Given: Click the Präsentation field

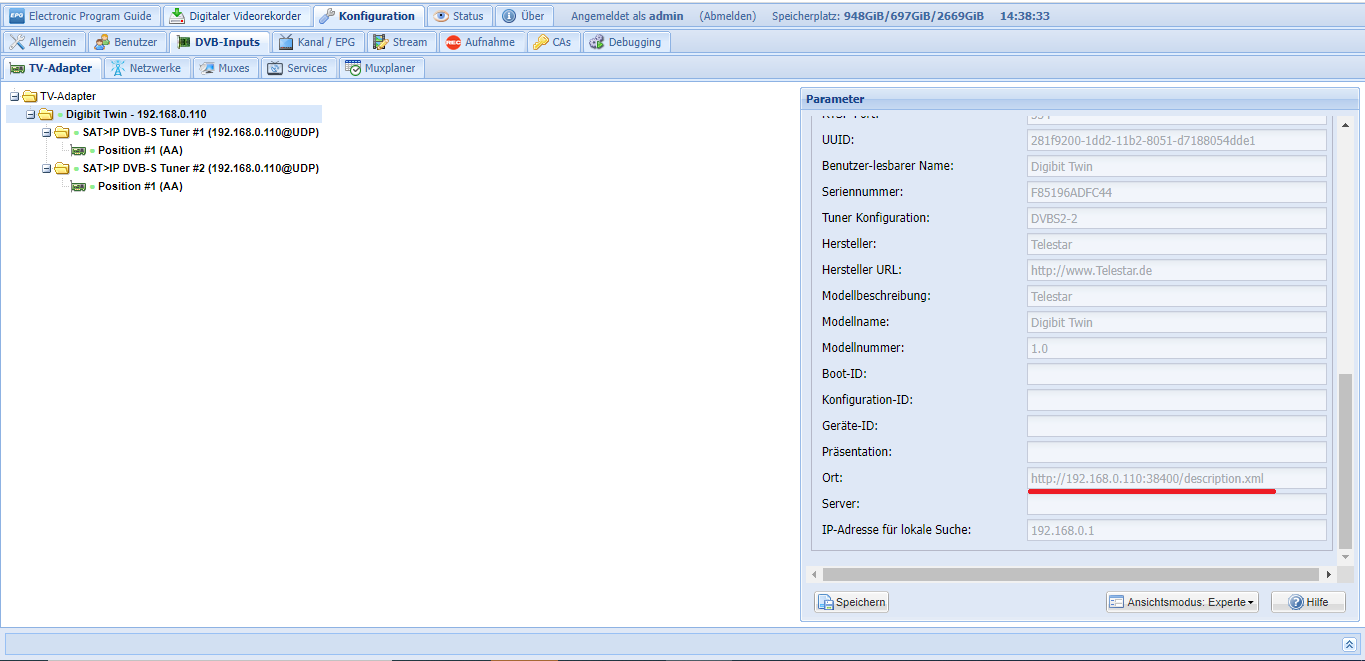Looking at the screenshot, I should point(1177,452).
